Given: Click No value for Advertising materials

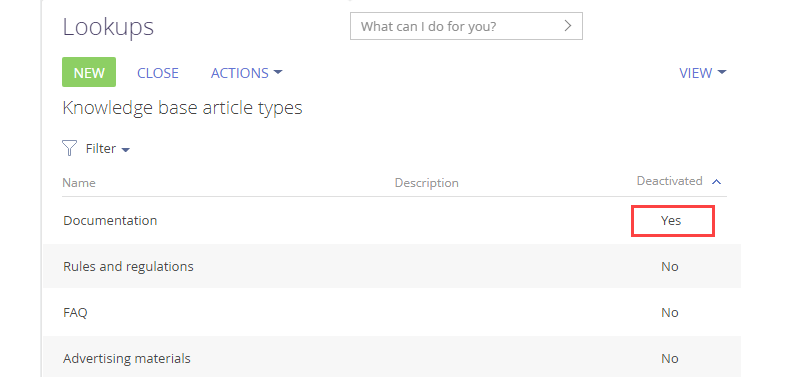Looking at the screenshot, I should click(x=670, y=359).
